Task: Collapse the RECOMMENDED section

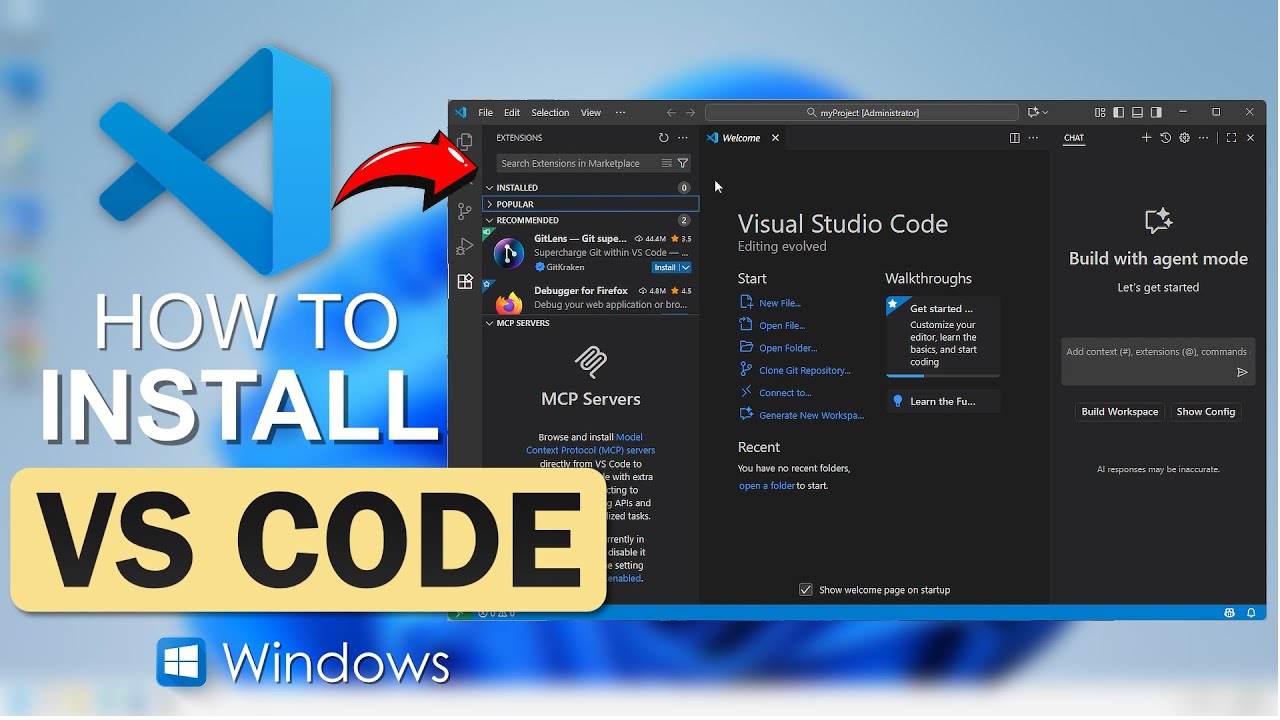Action: coord(590,220)
